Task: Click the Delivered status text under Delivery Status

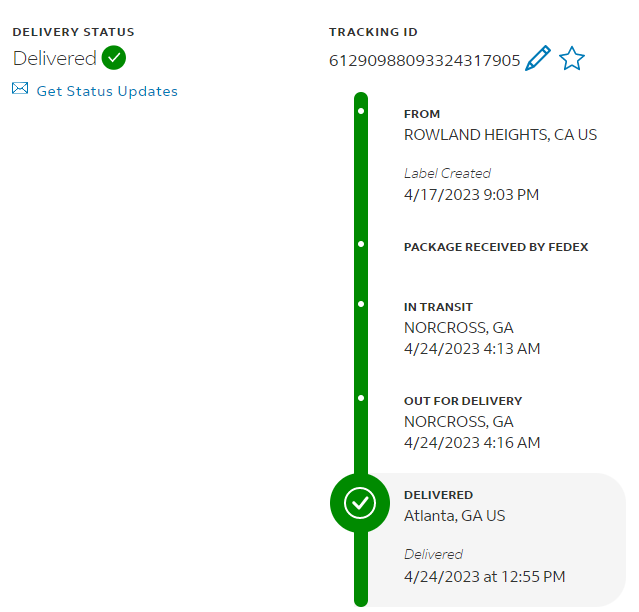Action: 55,58
